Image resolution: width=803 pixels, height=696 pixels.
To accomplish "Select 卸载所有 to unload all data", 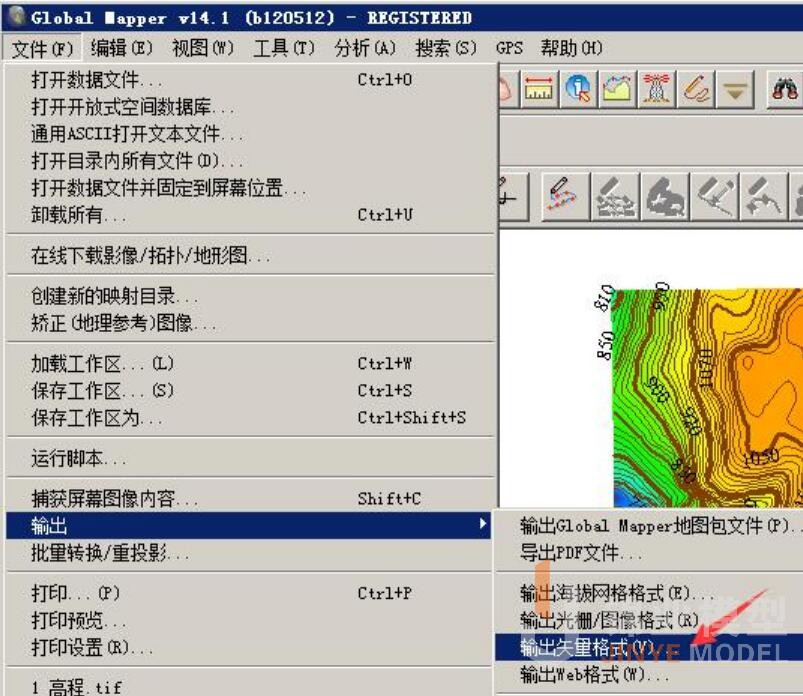I will tap(250, 215).
